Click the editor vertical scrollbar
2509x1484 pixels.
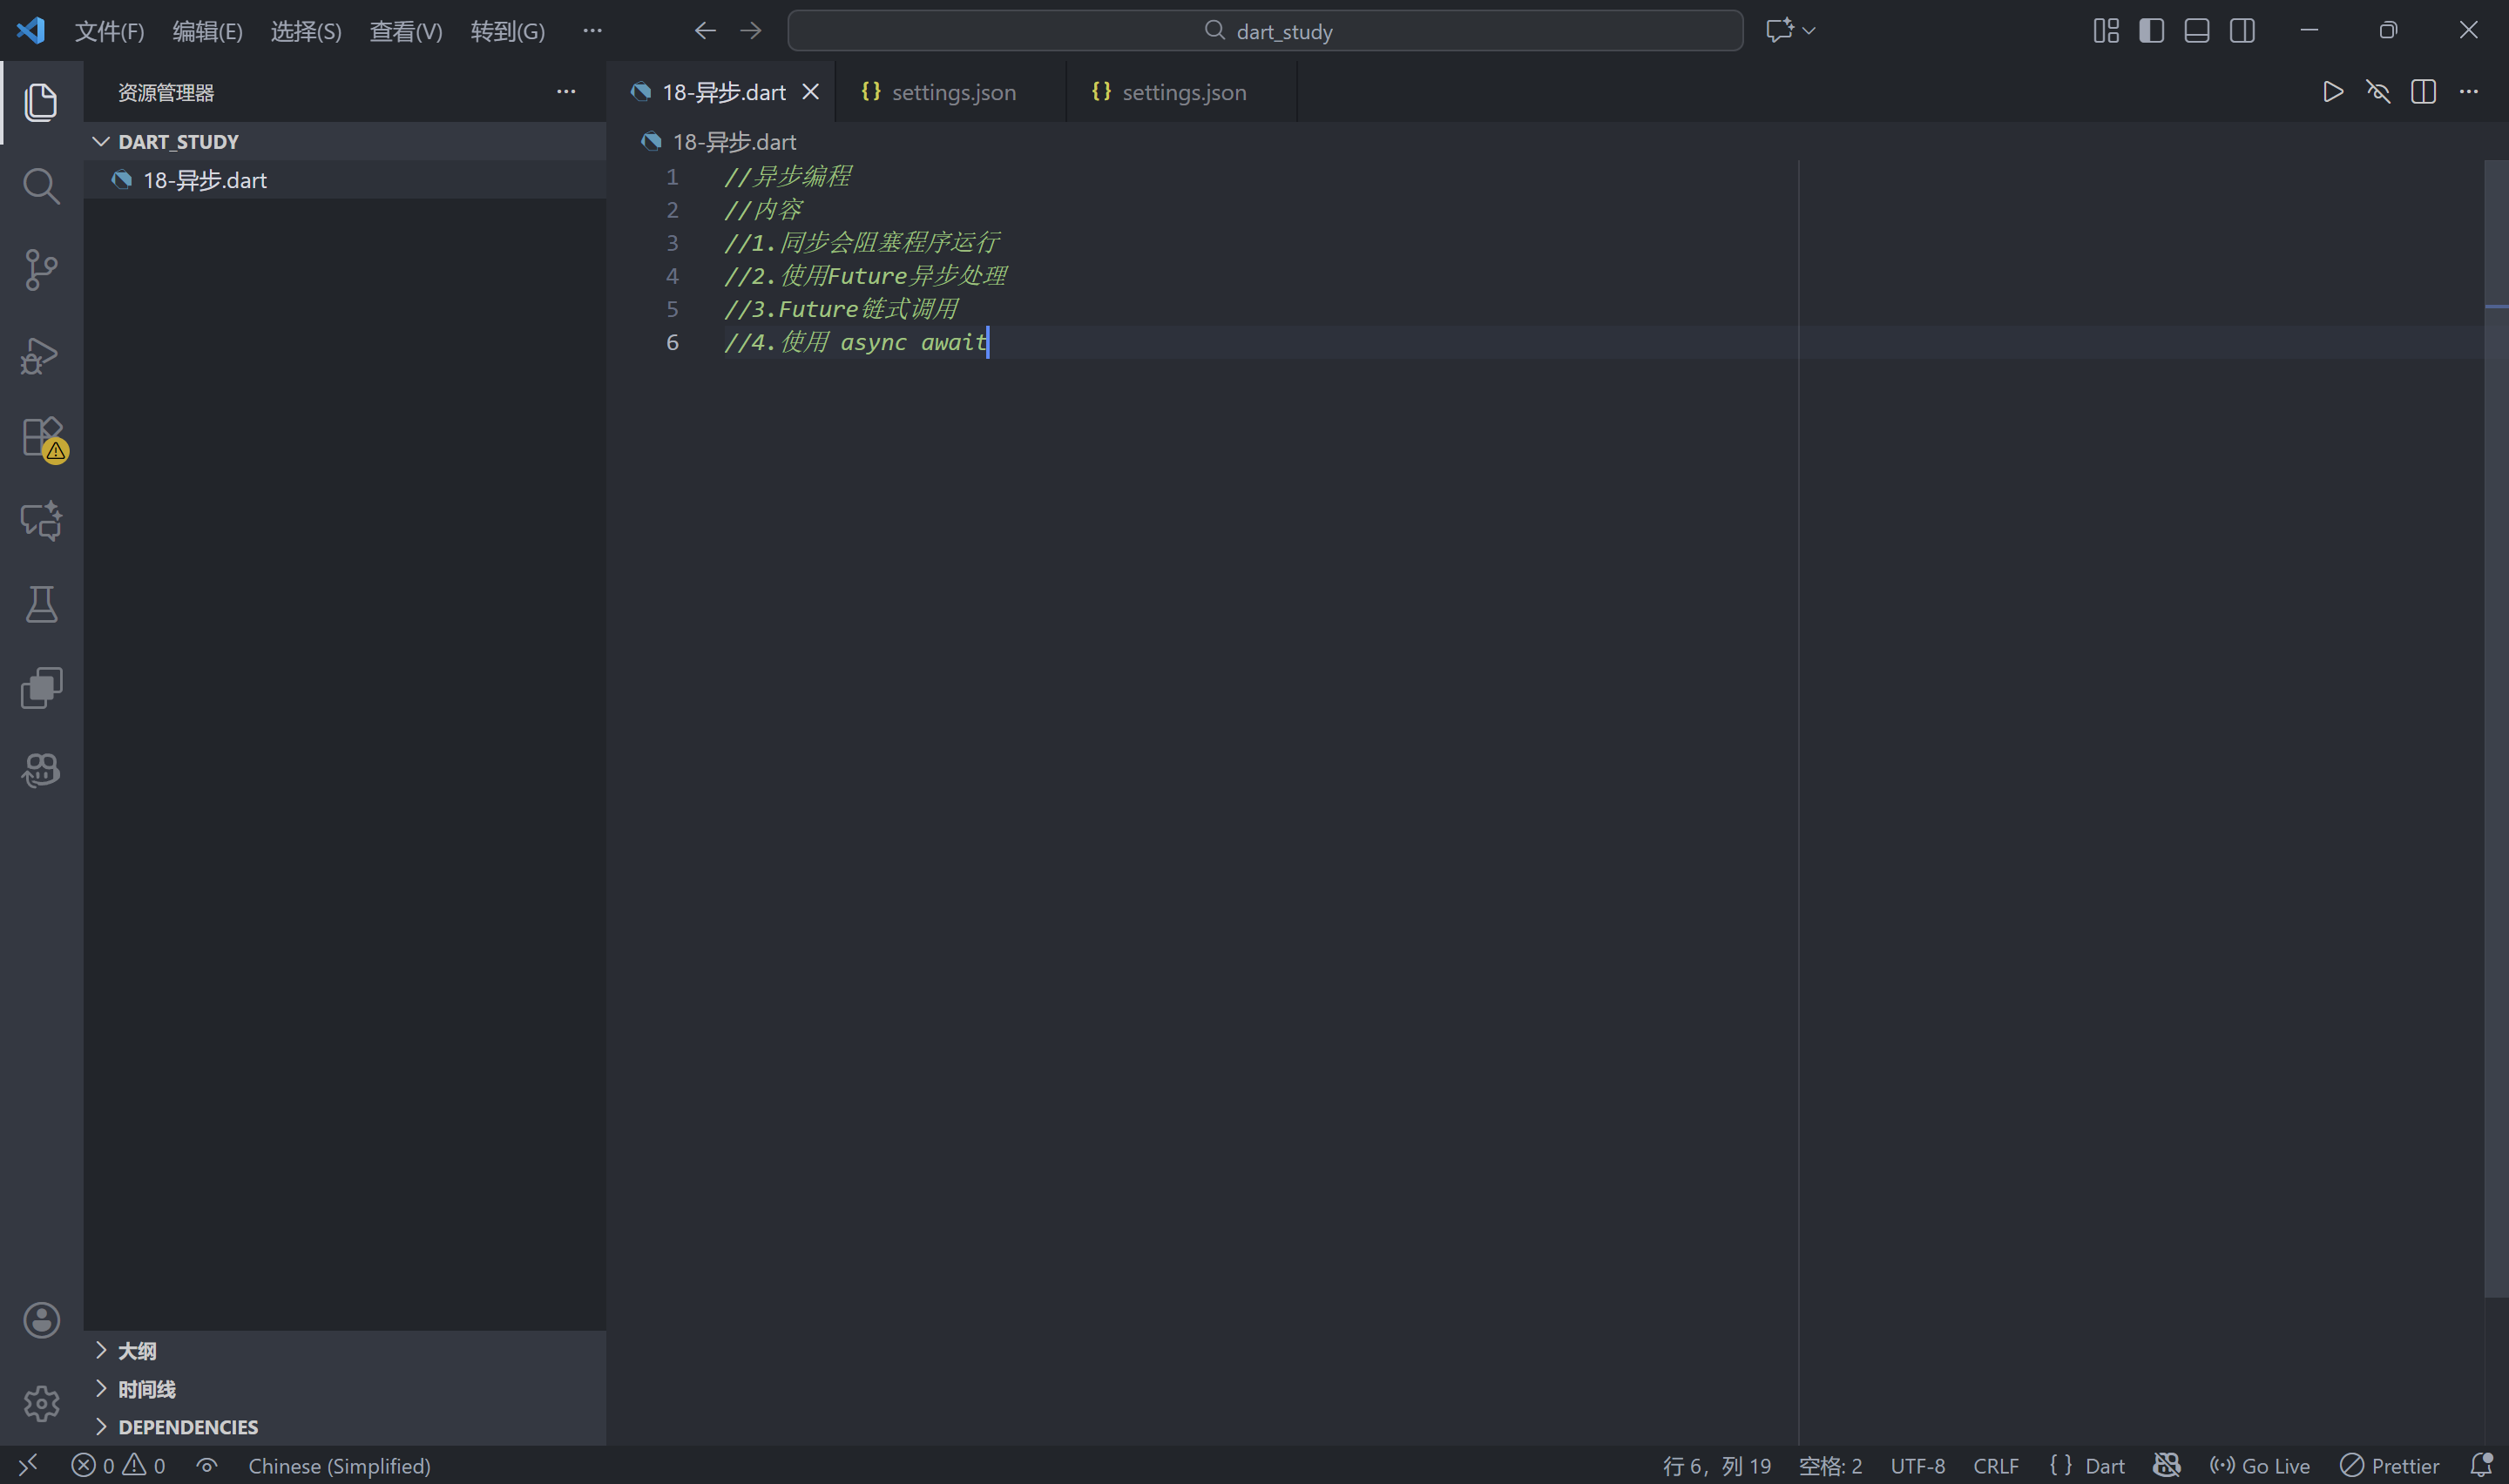[x=2496, y=700]
